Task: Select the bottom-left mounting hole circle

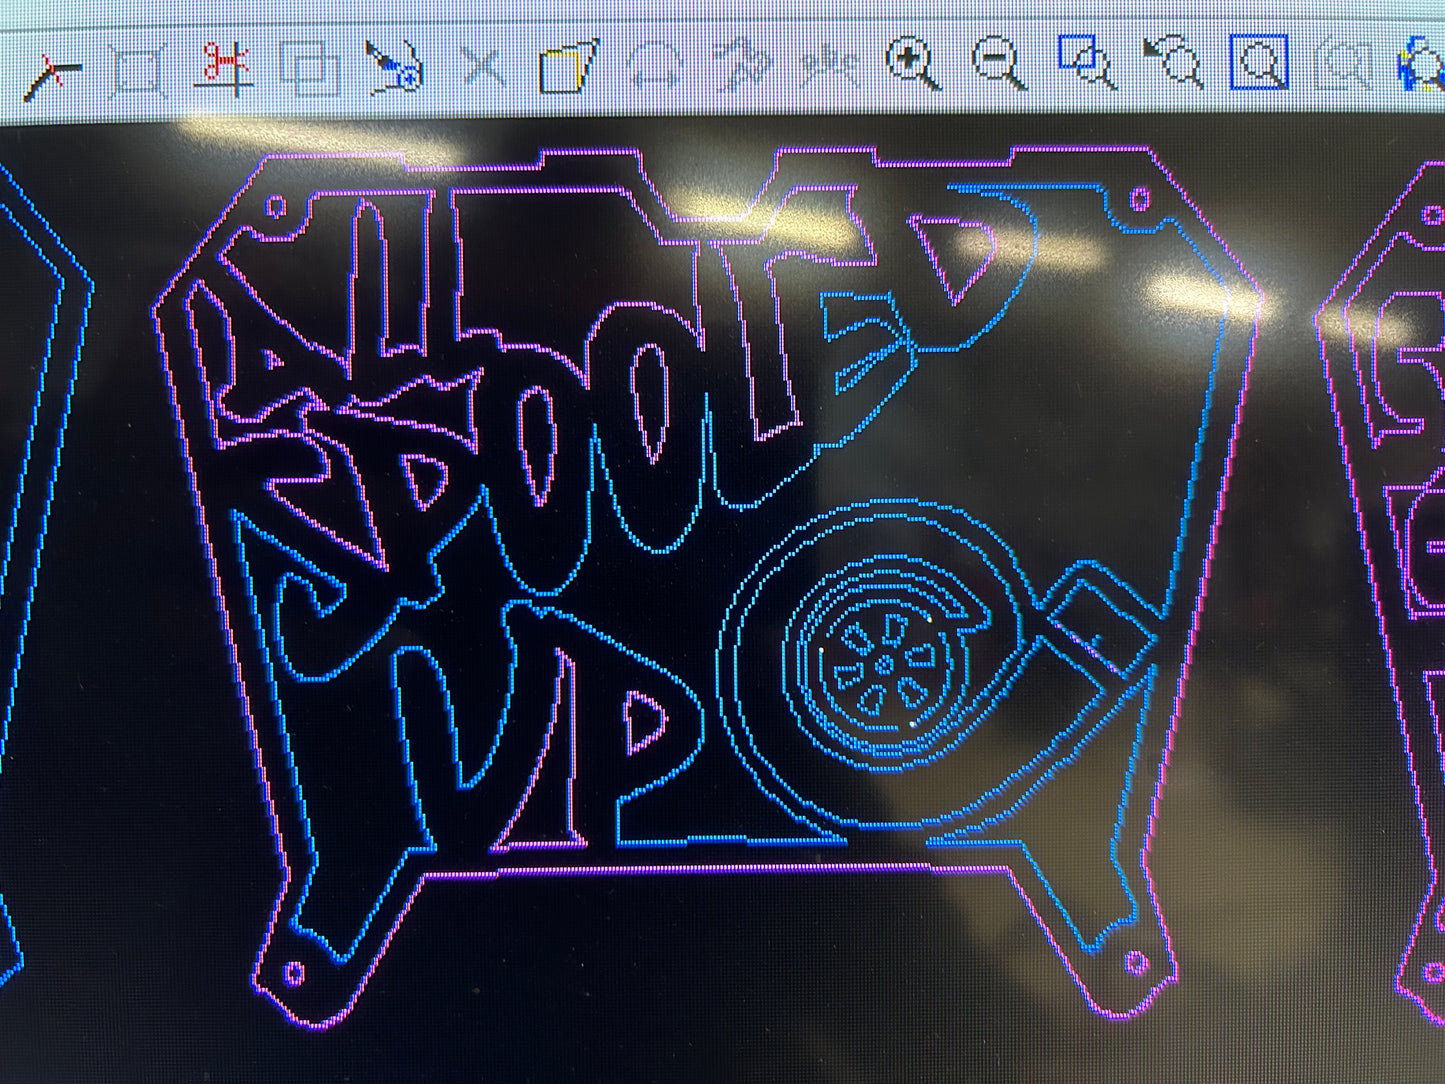Action: coord(294,972)
